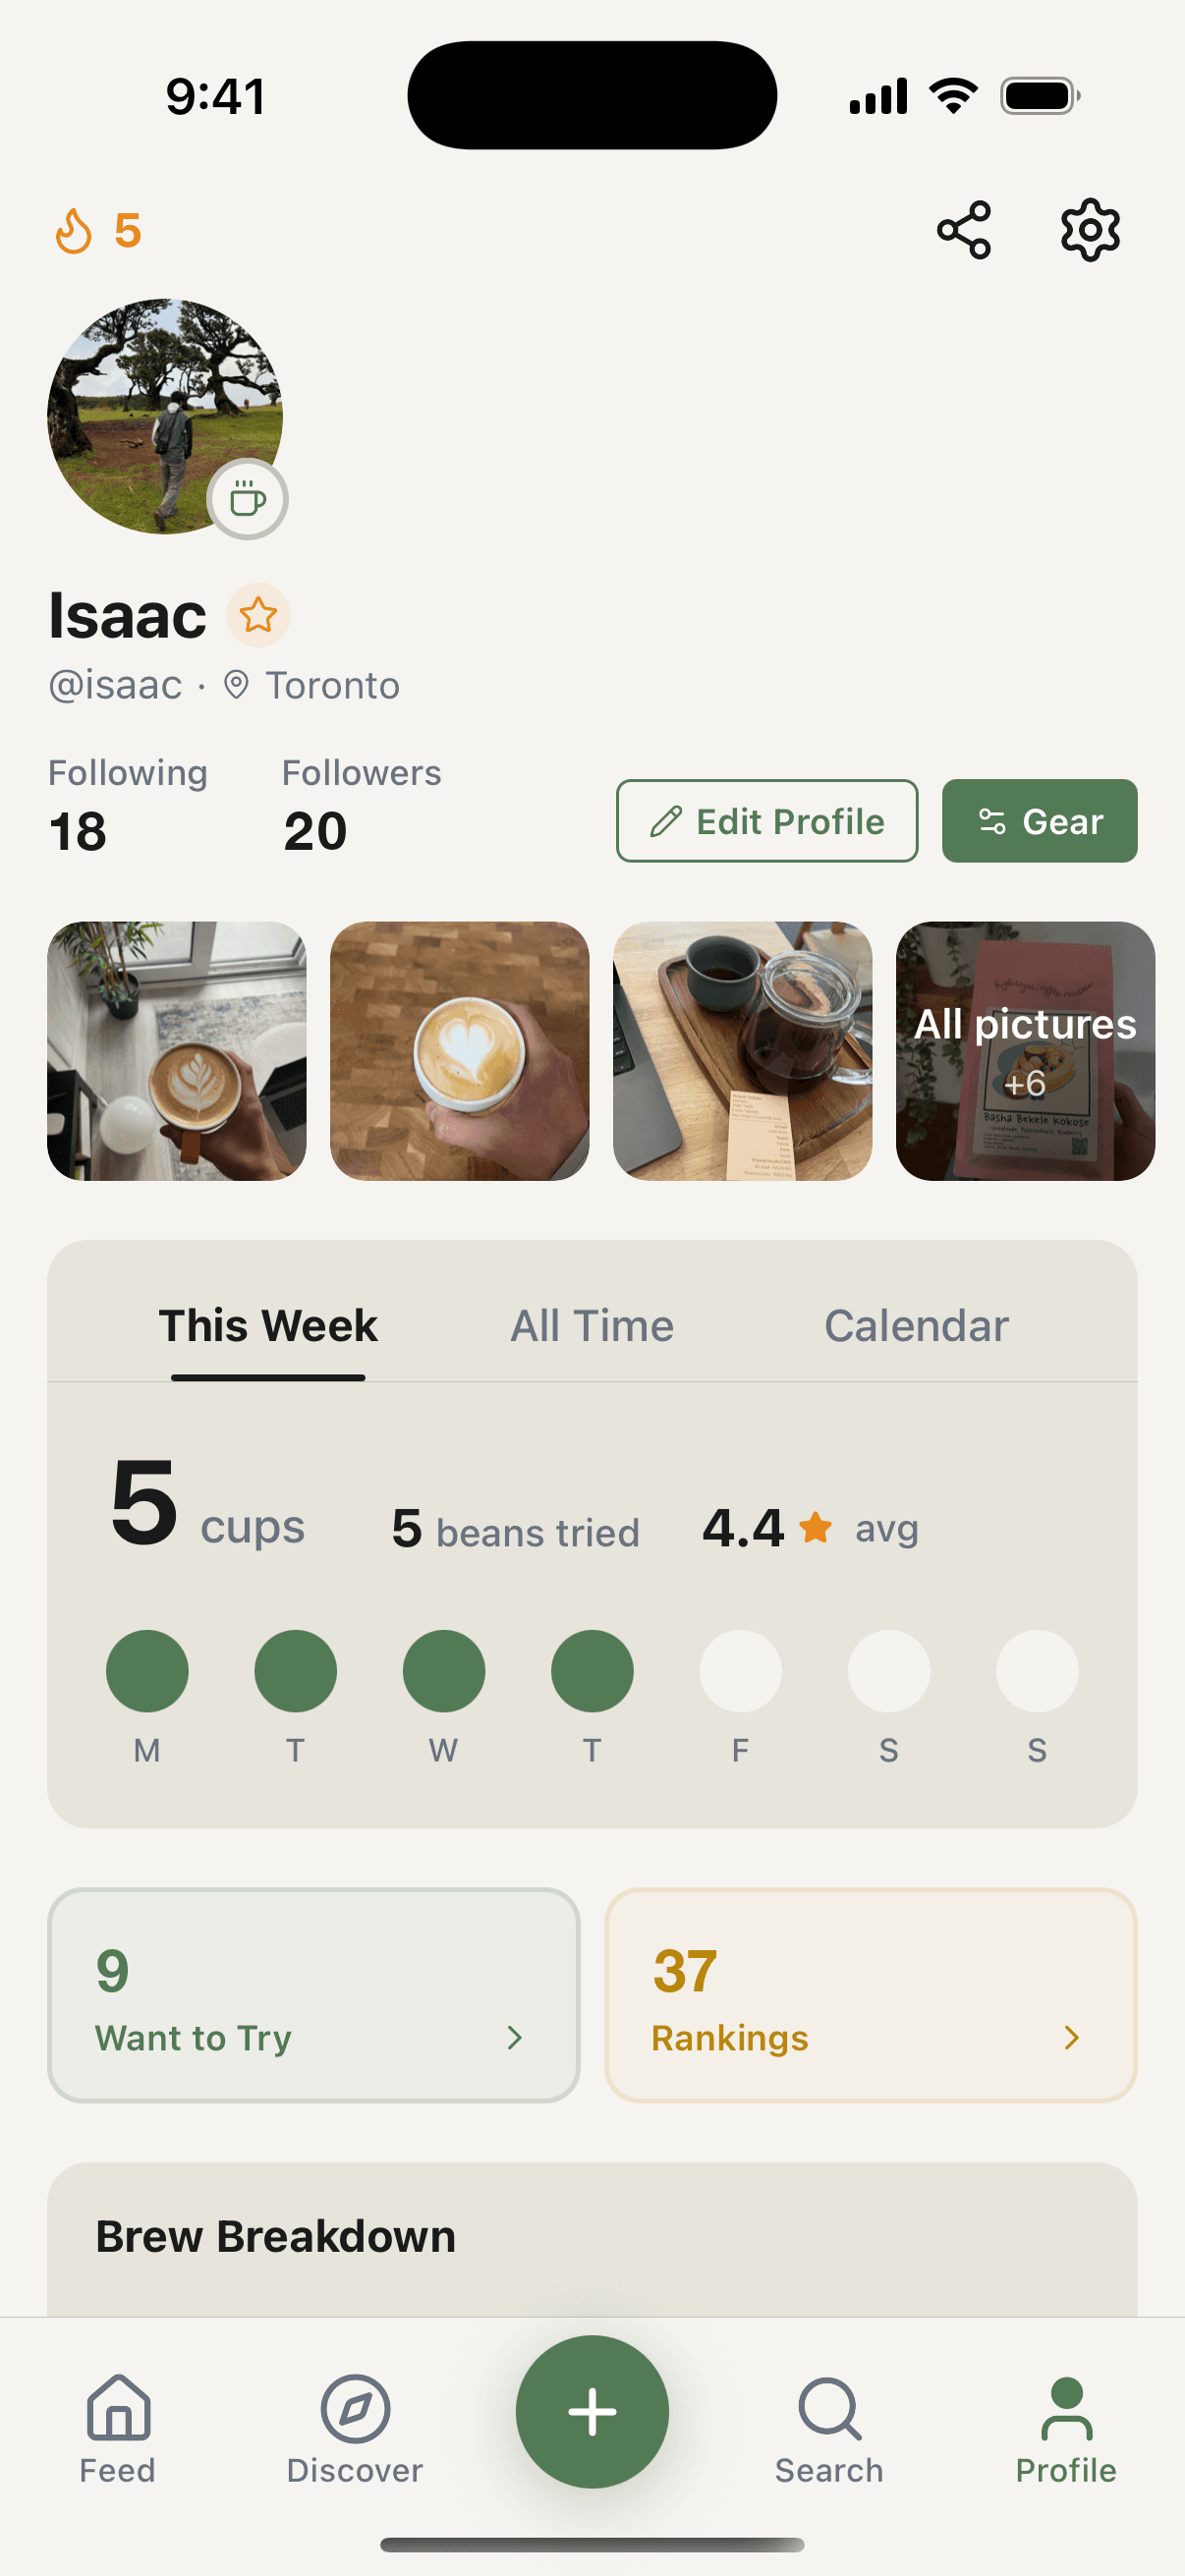Expand the Want to Try list

coord(313,1995)
